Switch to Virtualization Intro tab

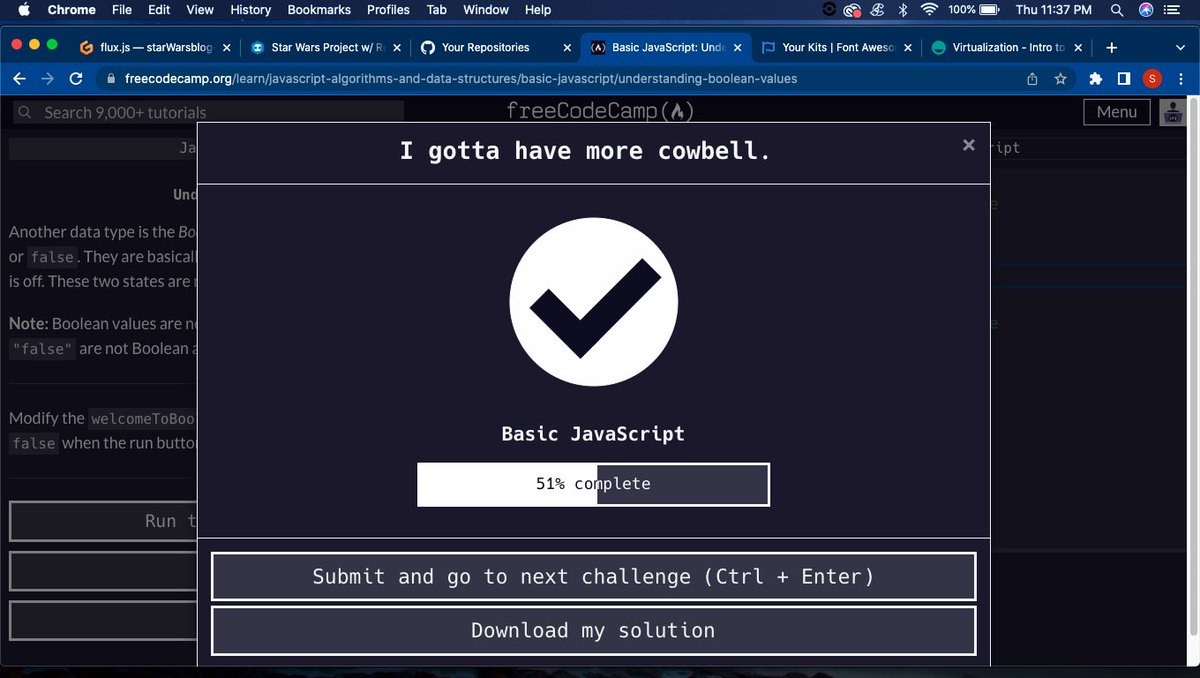click(1007, 47)
